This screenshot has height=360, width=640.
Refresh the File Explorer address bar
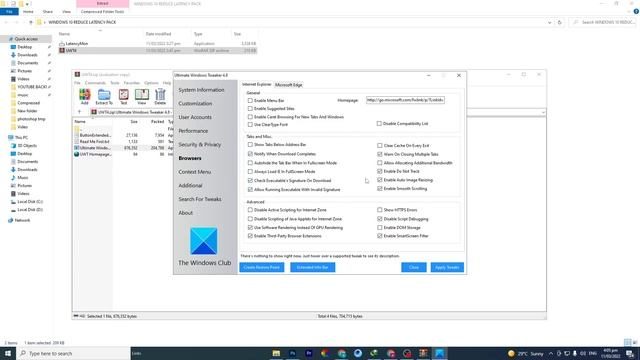point(560,22)
